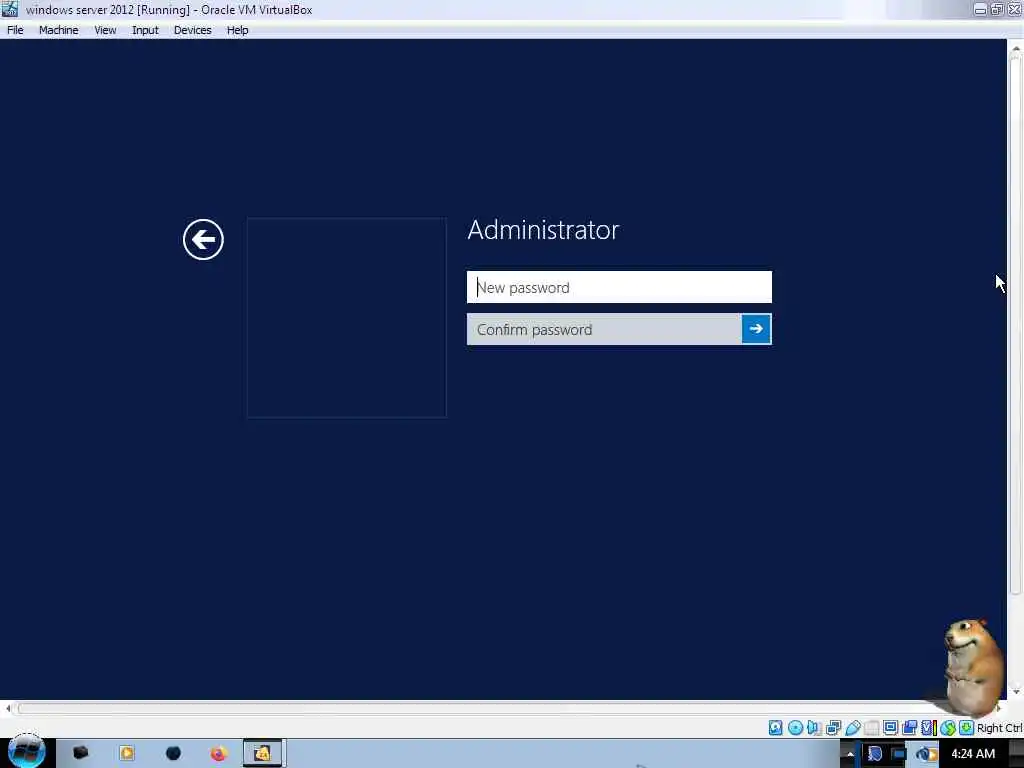Show hidden system tray icons
The height and width of the screenshot is (768, 1024).
click(x=850, y=754)
